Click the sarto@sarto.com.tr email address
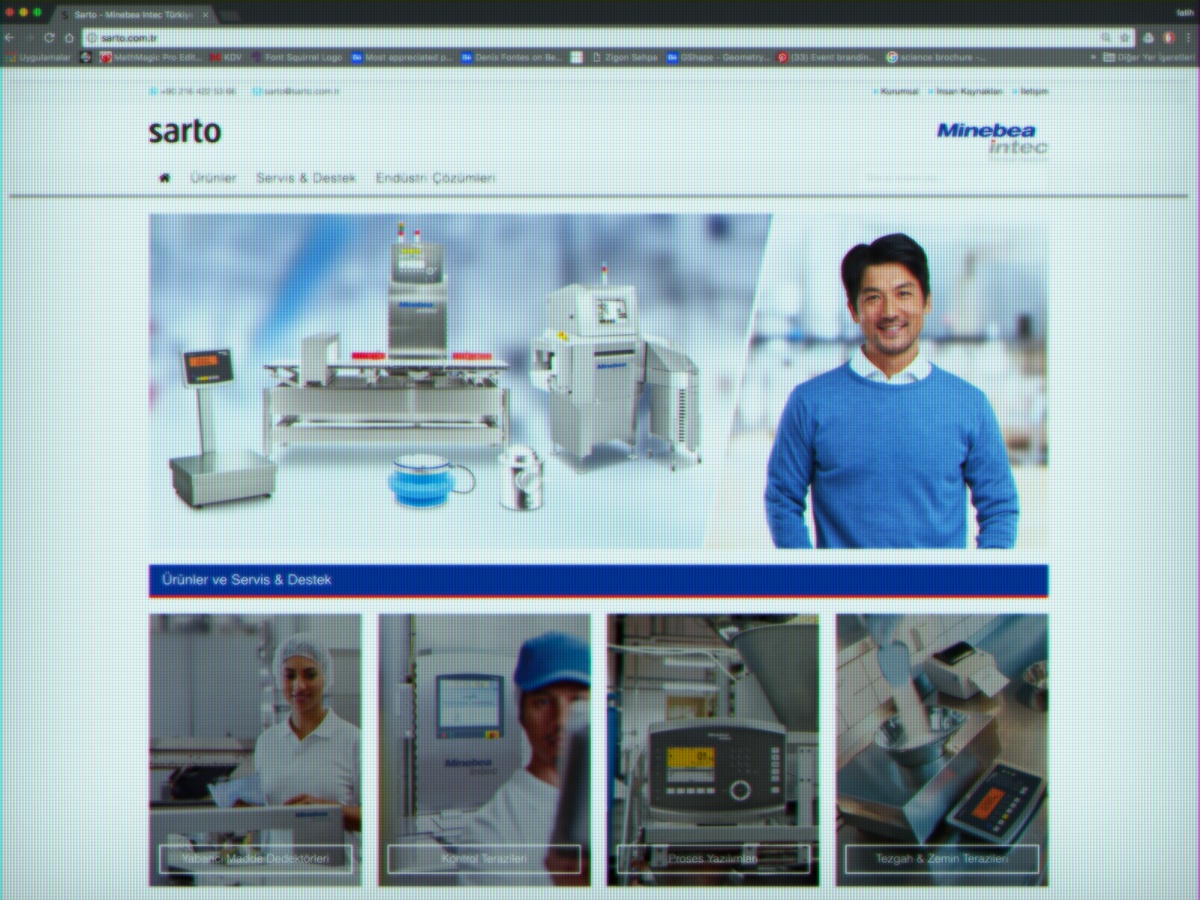This screenshot has width=1200, height=900. pyautogui.click(x=303, y=91)
